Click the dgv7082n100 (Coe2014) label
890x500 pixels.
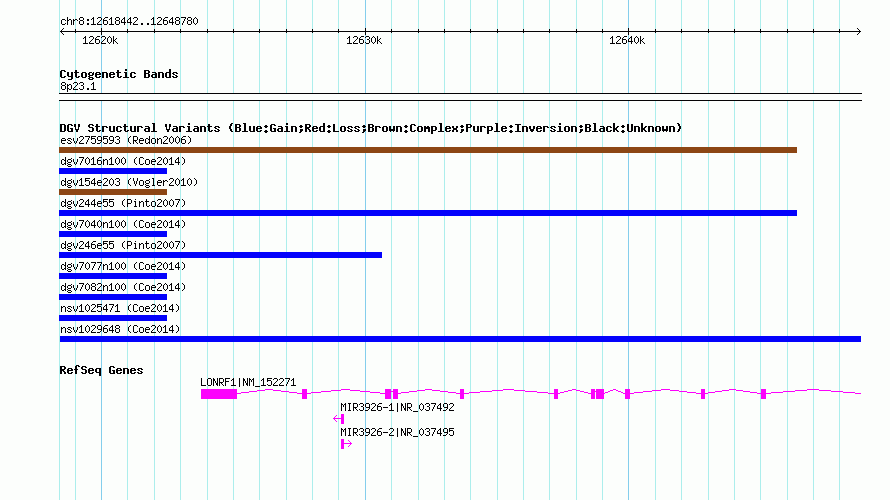pyautogui.click(x=123, y=287)
